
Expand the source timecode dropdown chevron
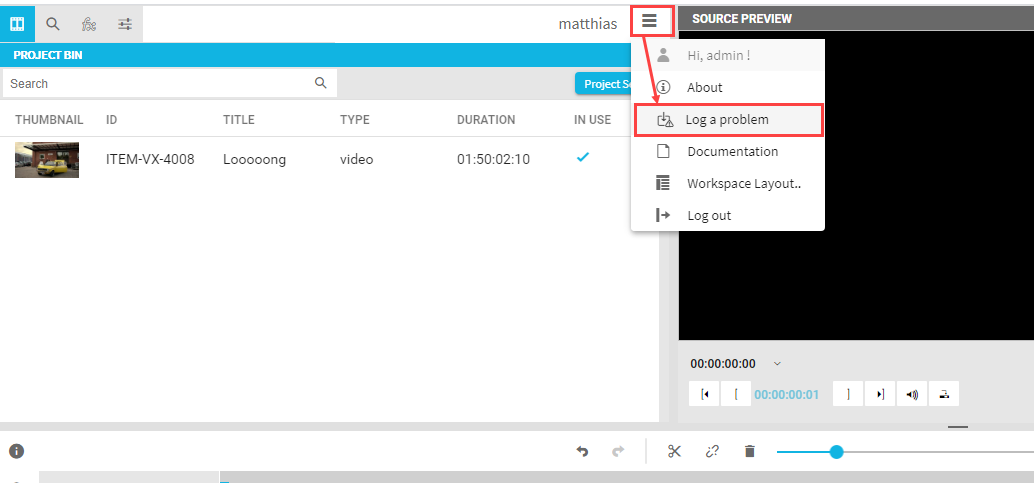pyautogui.click(x=778, y=364)
